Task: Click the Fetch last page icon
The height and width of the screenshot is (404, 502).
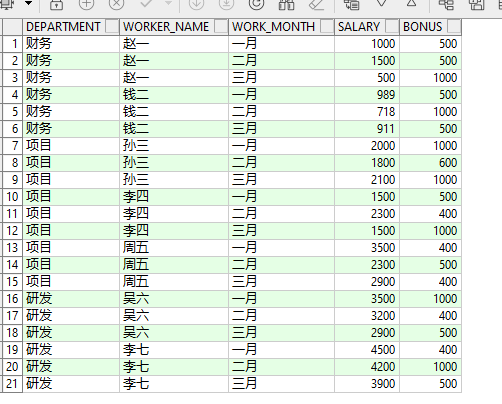Action: pyautogui.click(x=226, y=4)
